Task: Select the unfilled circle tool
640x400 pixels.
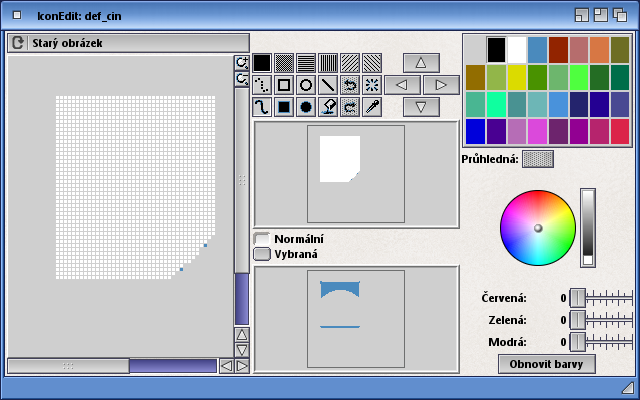Action: [305, 85]
